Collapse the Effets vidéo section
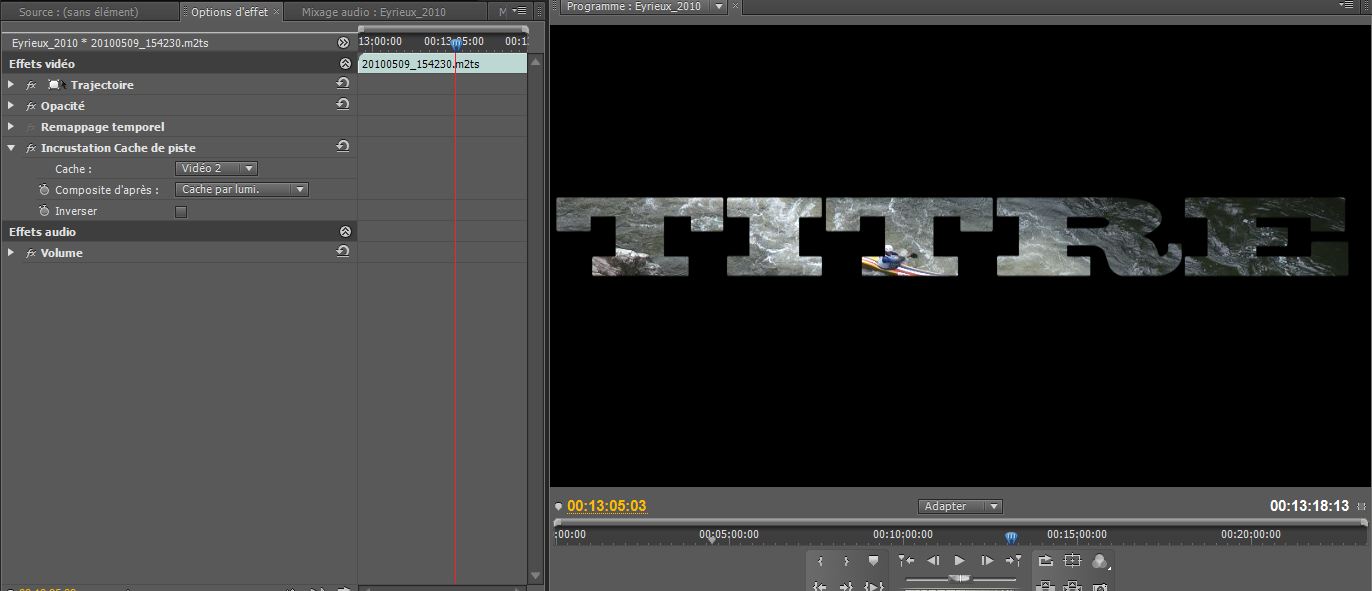Screen dimensions: 1372x591 tap(345, 64)
